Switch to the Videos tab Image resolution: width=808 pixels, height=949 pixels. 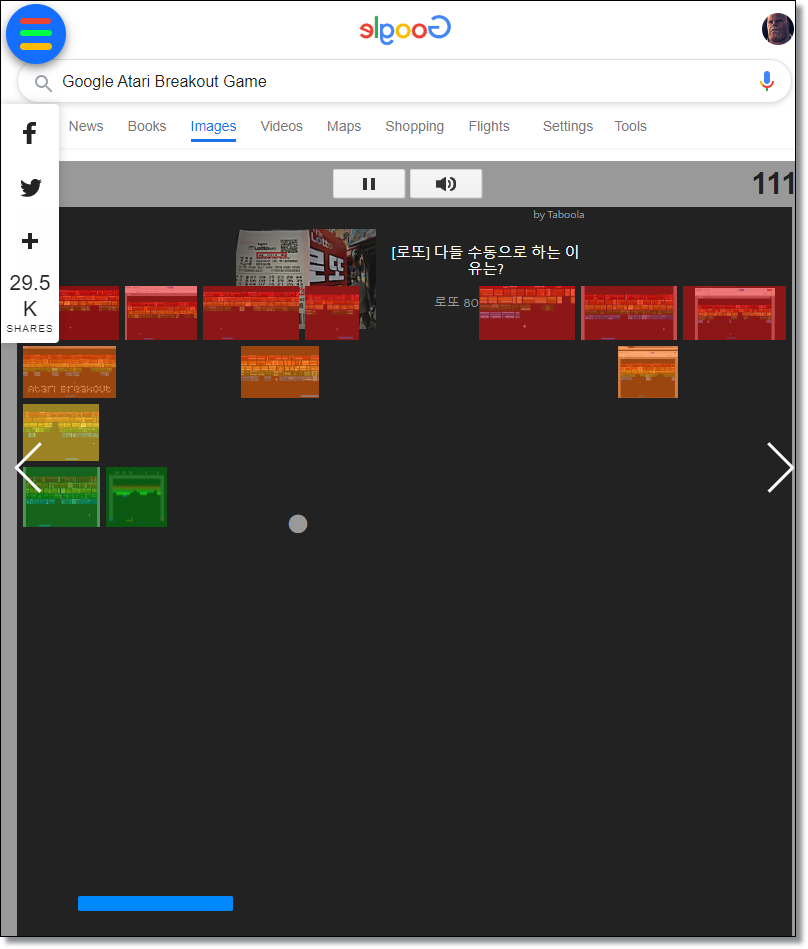(281, 126)
